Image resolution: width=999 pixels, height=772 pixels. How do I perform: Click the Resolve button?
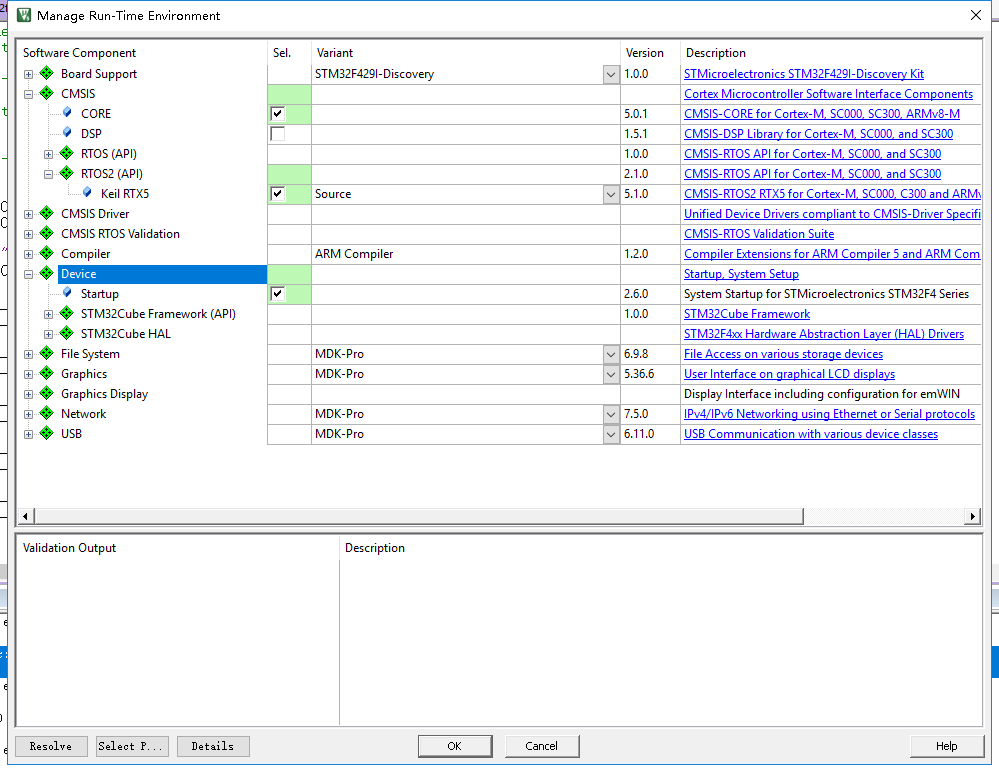tap(51, 746)
